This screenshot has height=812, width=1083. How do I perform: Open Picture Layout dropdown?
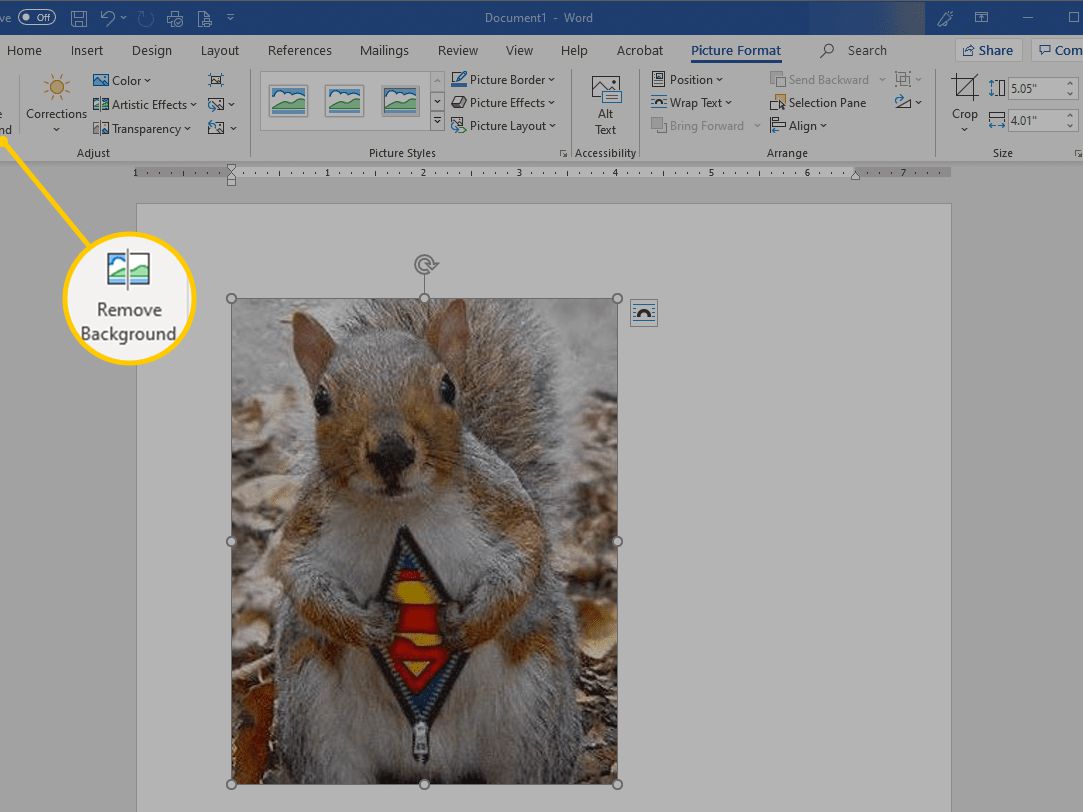point(503,126)
